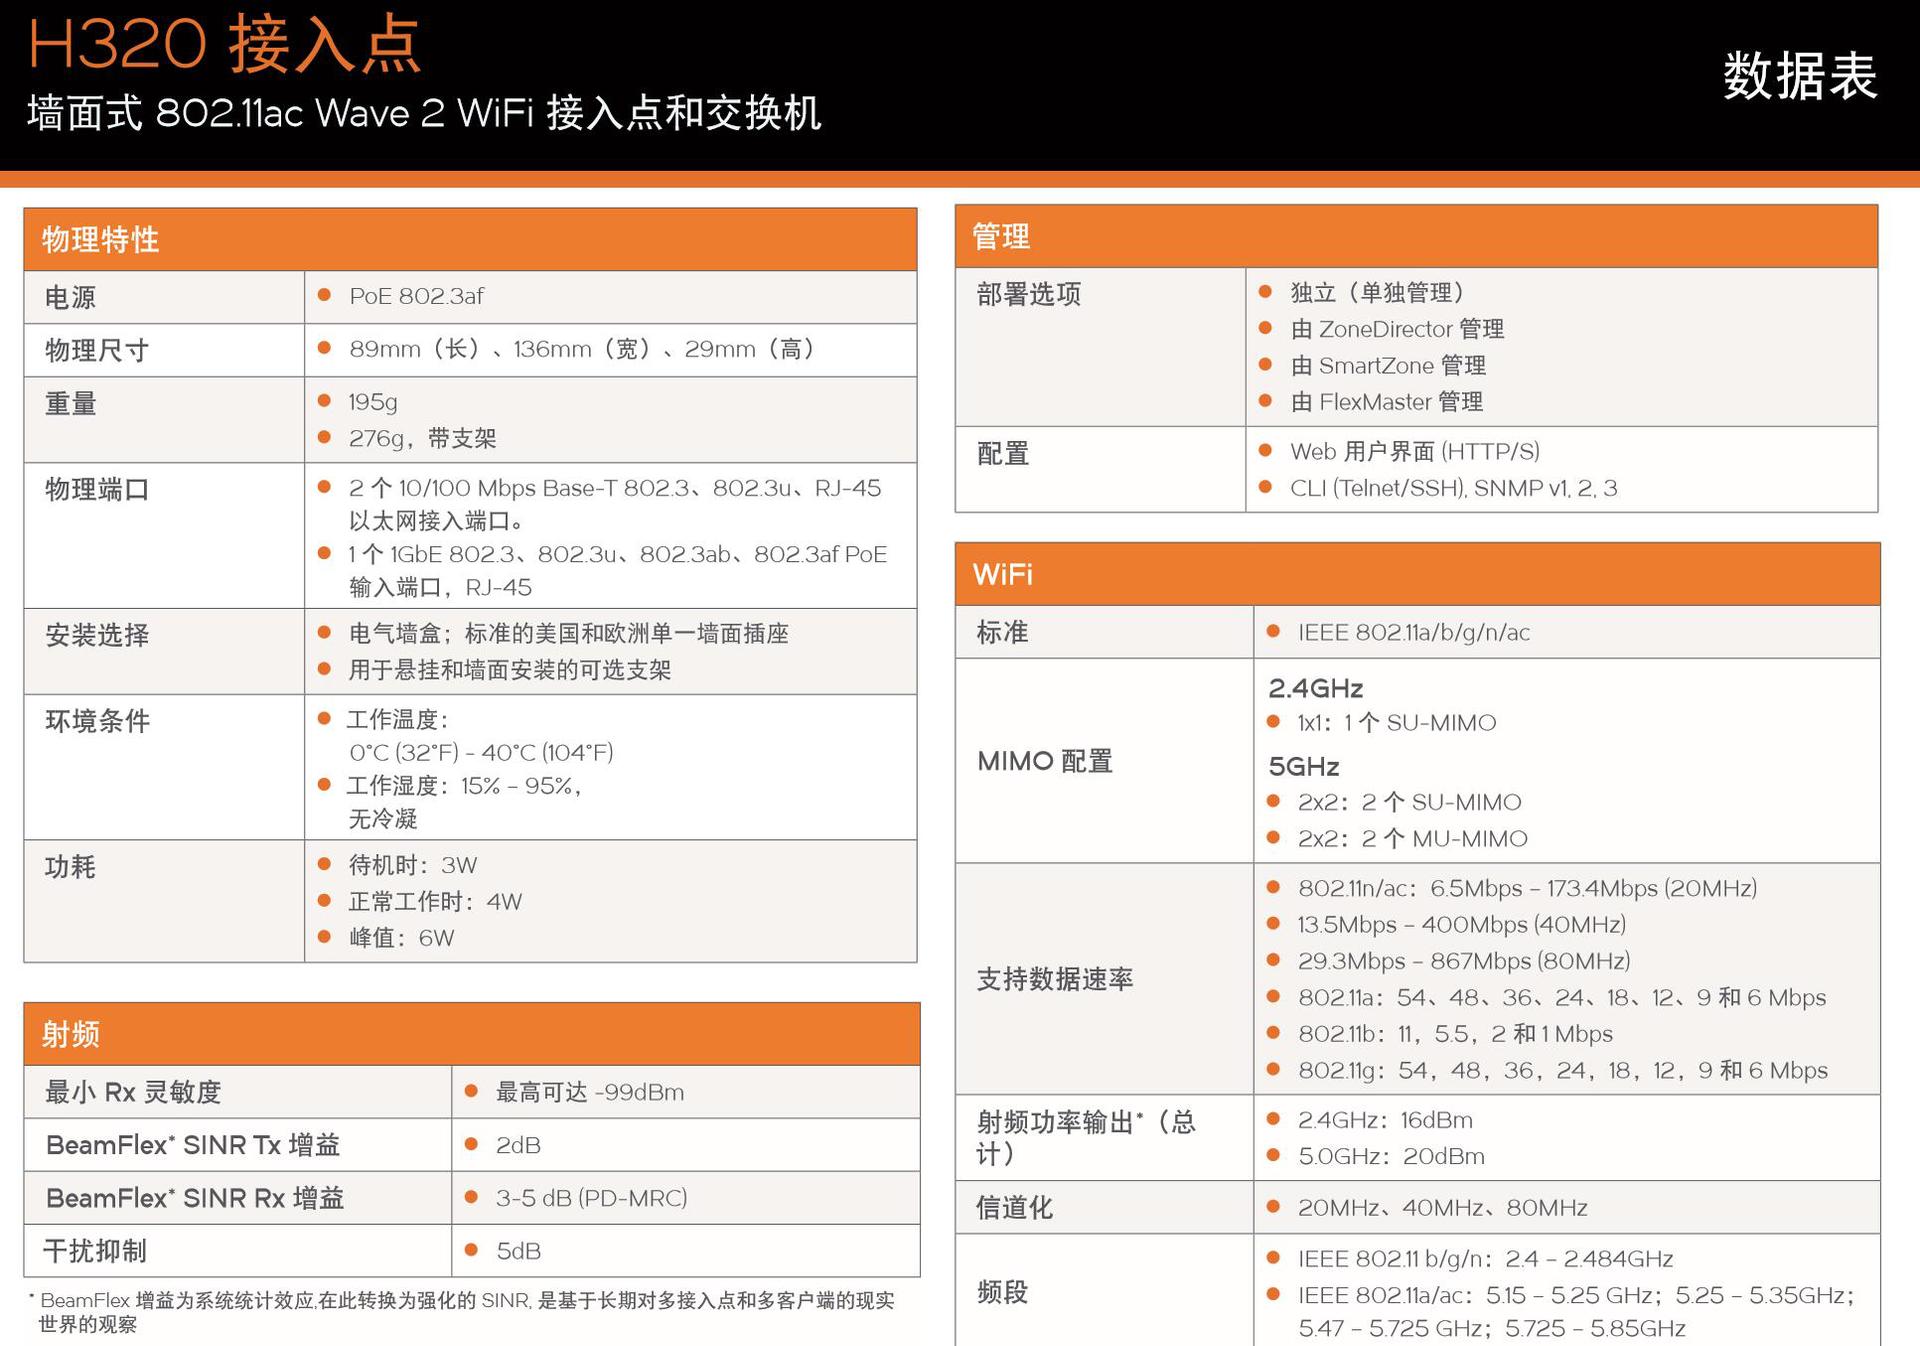
Task: Click the BeamFlex SINR Tx 增益 row label
Action: tap(193, 1145)
